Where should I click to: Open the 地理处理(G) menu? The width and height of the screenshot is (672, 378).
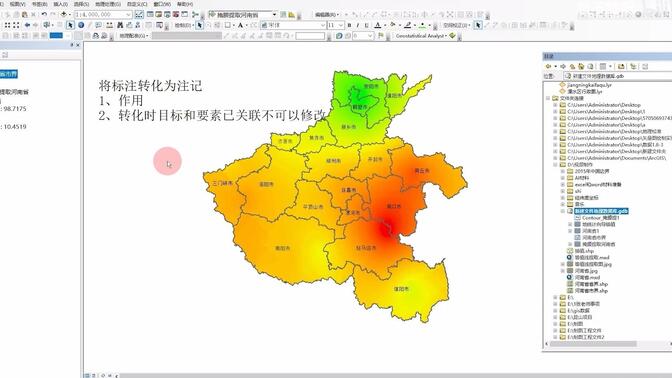pos(108,4)
